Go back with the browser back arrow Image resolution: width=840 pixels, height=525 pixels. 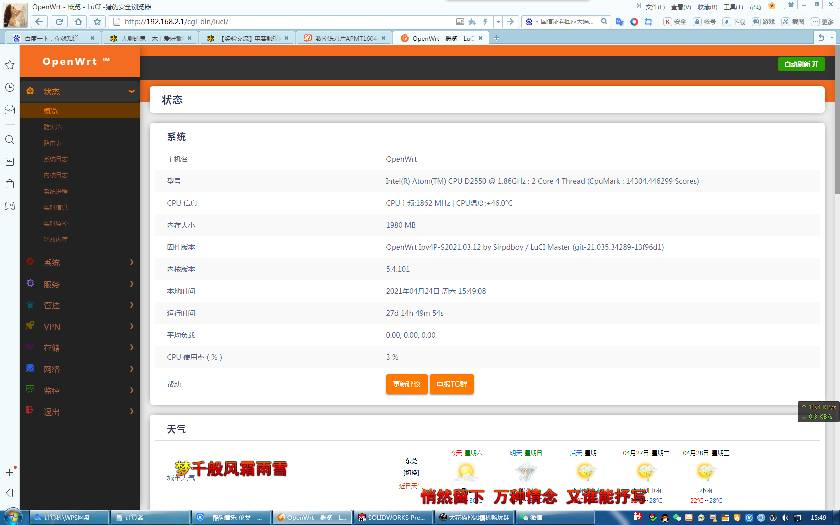click(39, 22)
